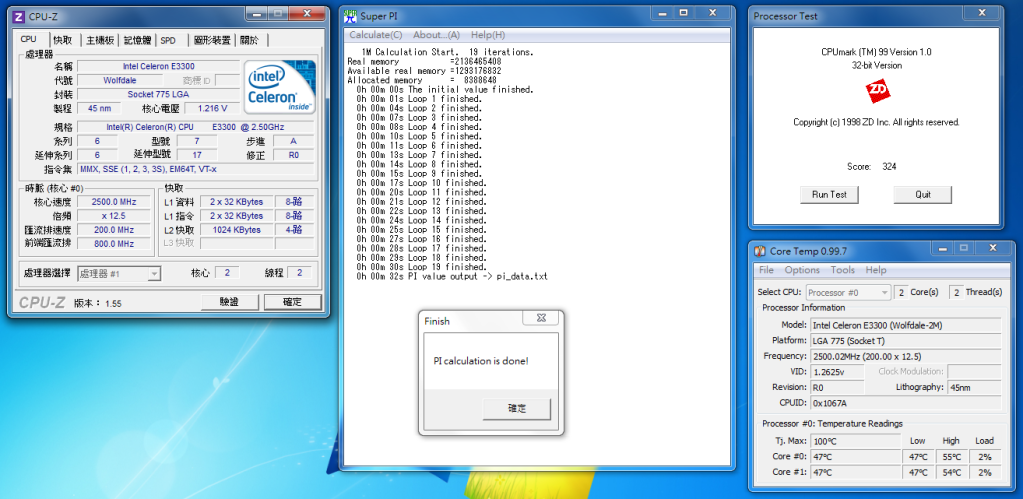
Task: Click the 封裝 value Socket 775 LGA
Action: click(159, 94)
